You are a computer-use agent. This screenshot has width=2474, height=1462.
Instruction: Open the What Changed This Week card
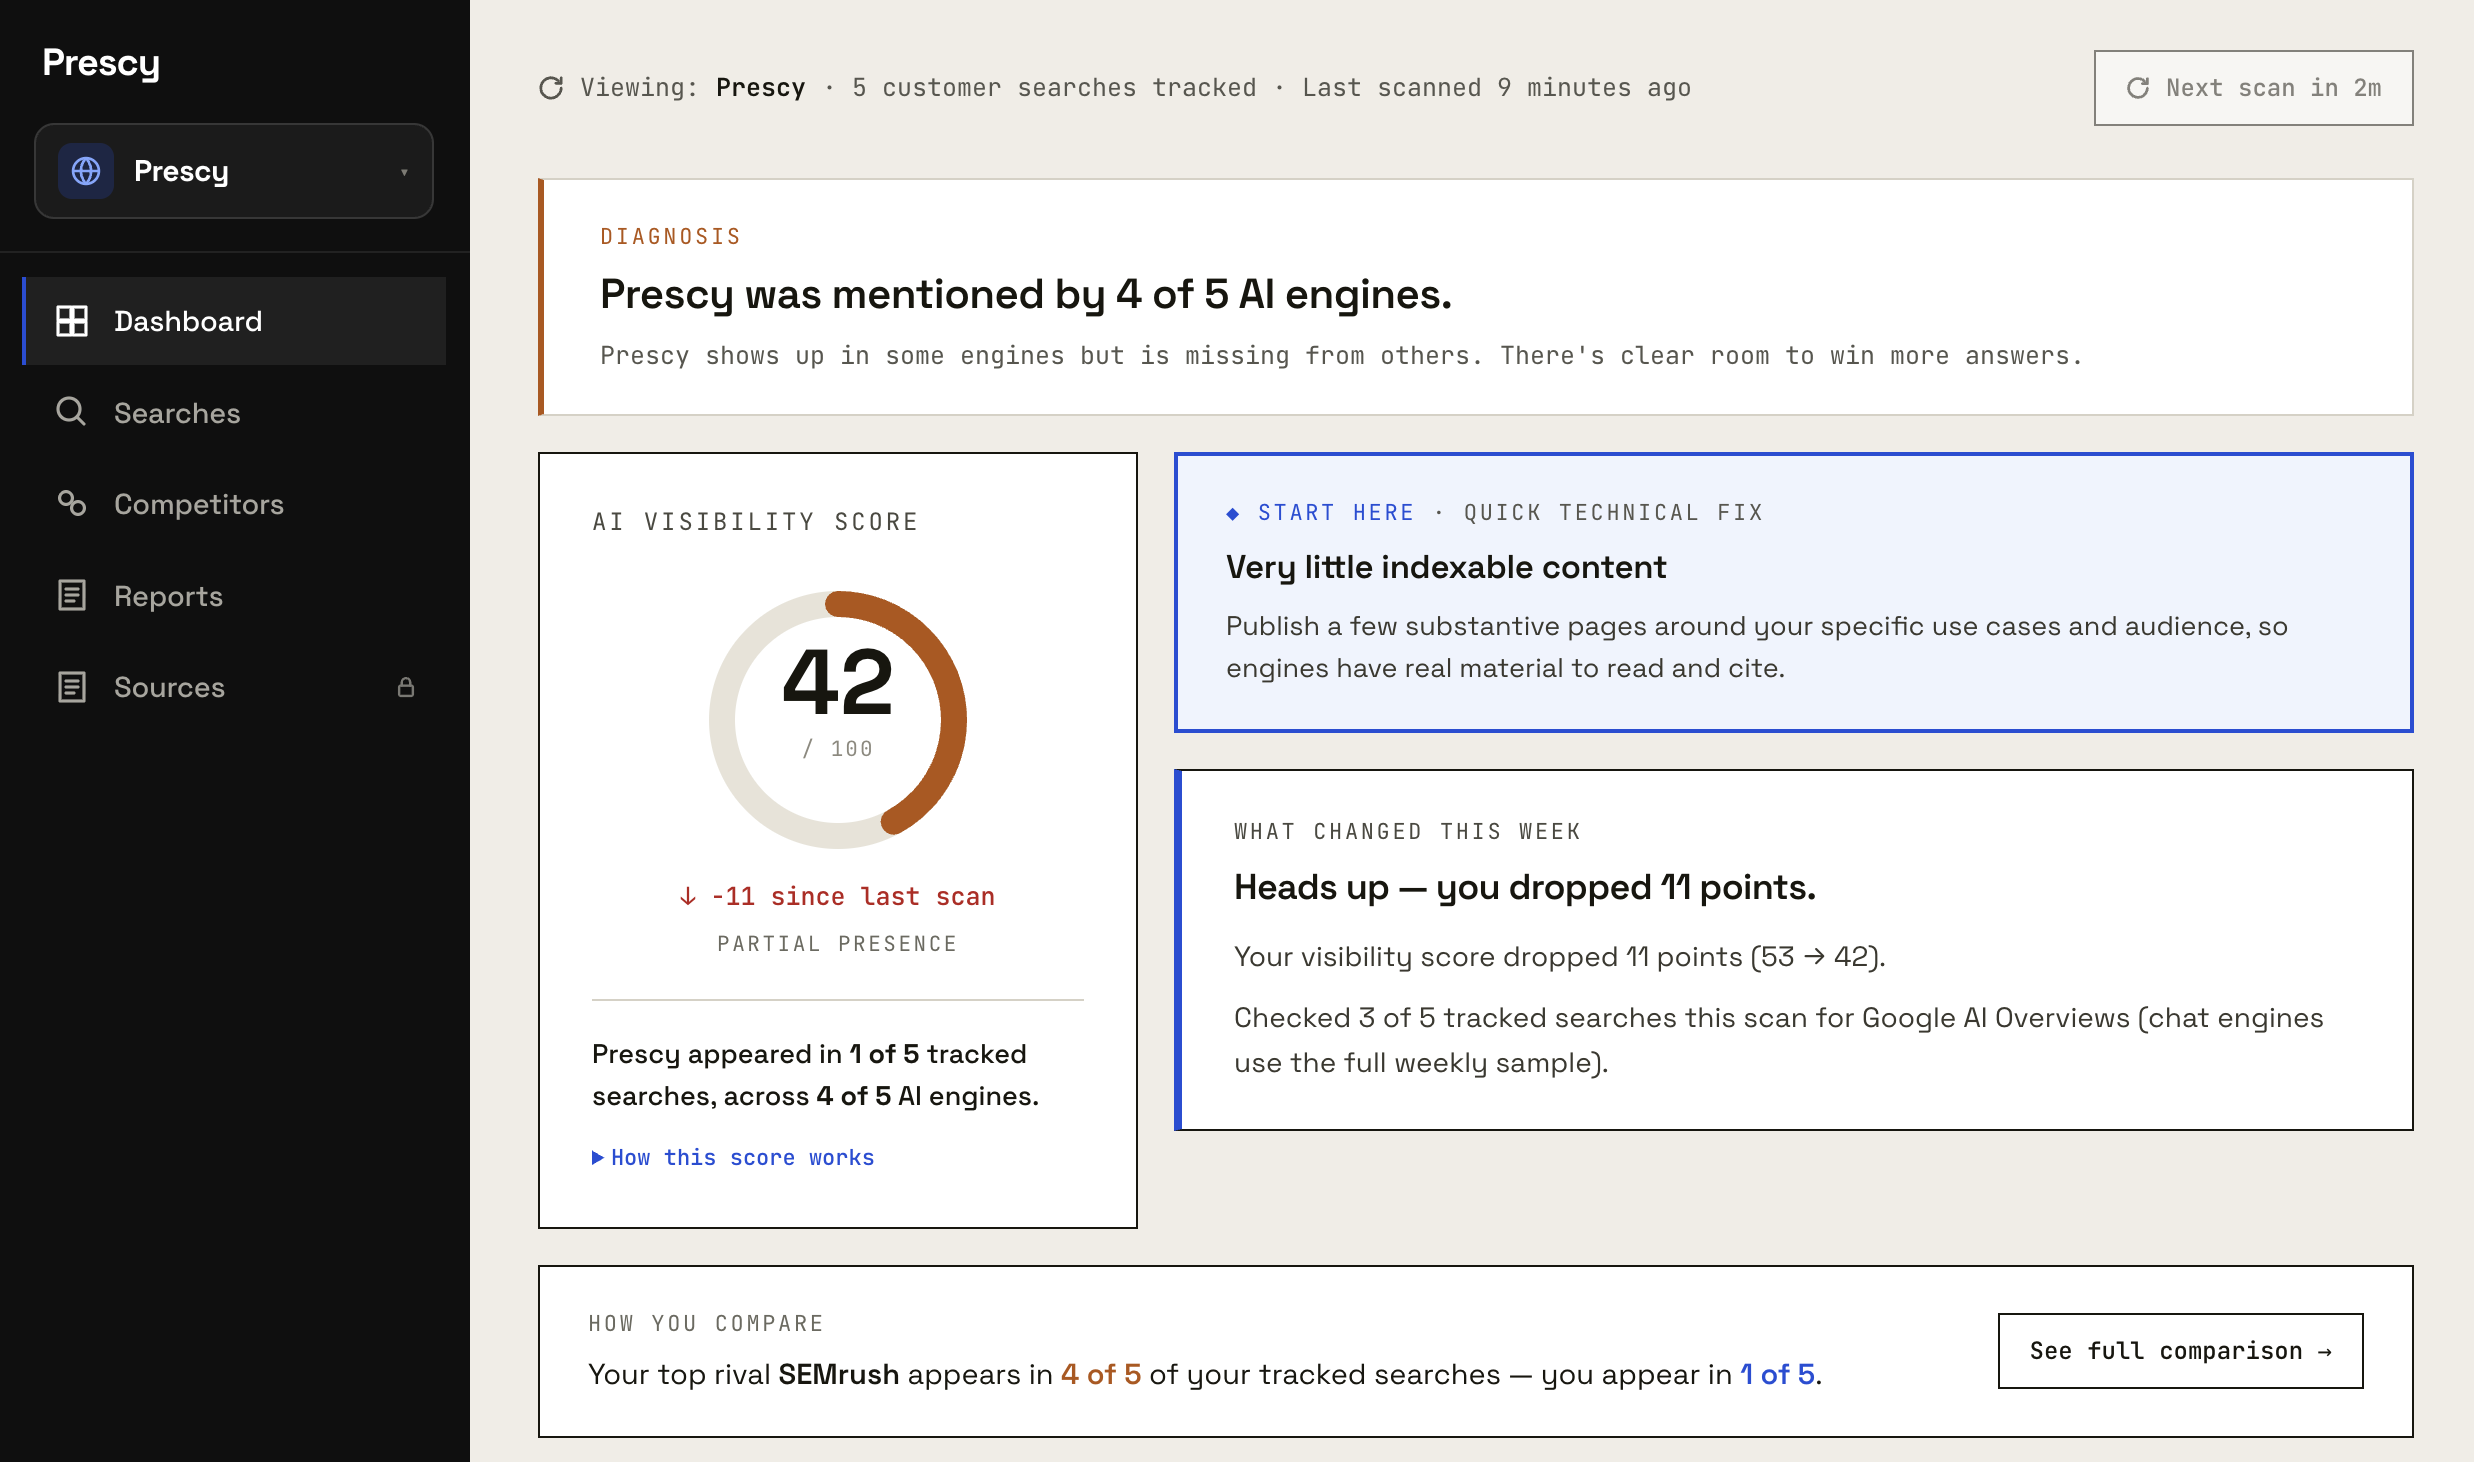tap(1793, 950)
